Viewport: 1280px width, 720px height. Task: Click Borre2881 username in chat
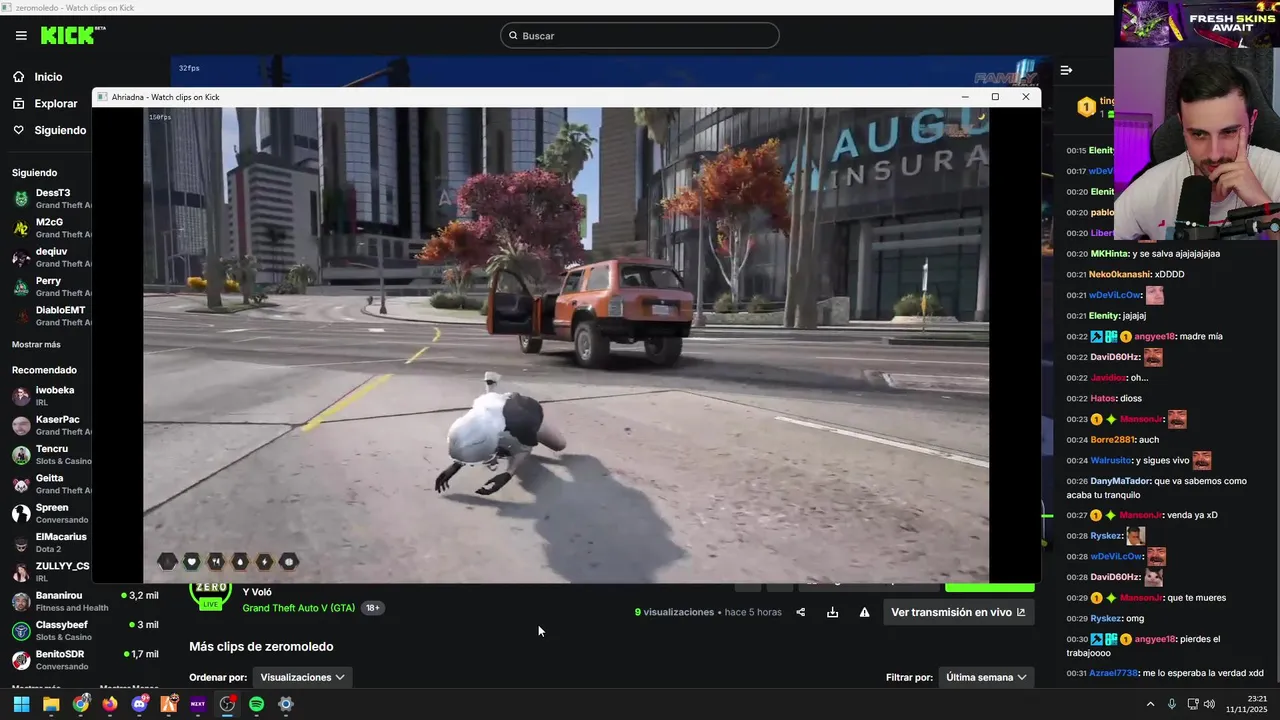pos(1113,440)
